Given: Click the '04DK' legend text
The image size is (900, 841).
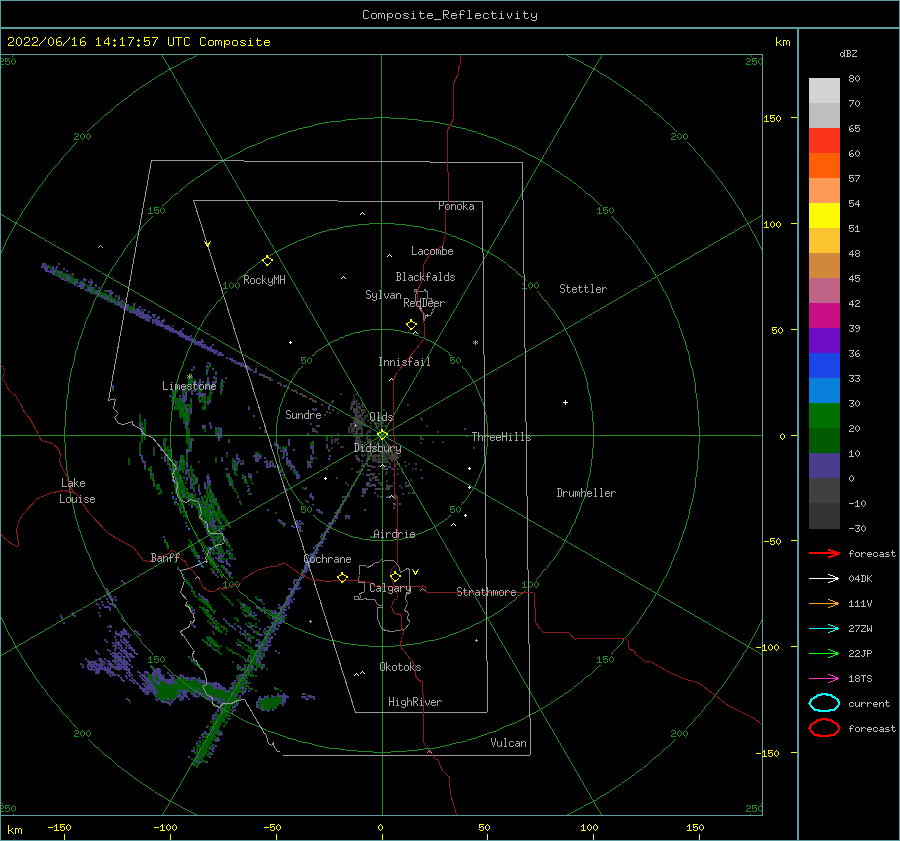Looking at the screenshot, I should (860, 579).
